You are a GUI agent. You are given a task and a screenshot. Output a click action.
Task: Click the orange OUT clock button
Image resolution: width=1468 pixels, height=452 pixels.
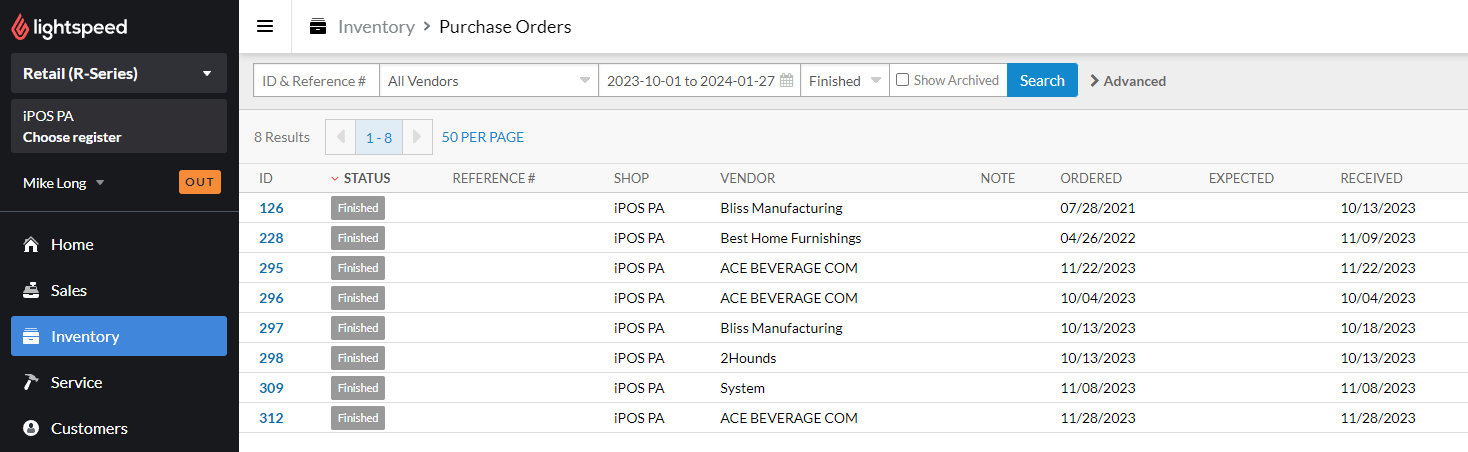[200, 182]
